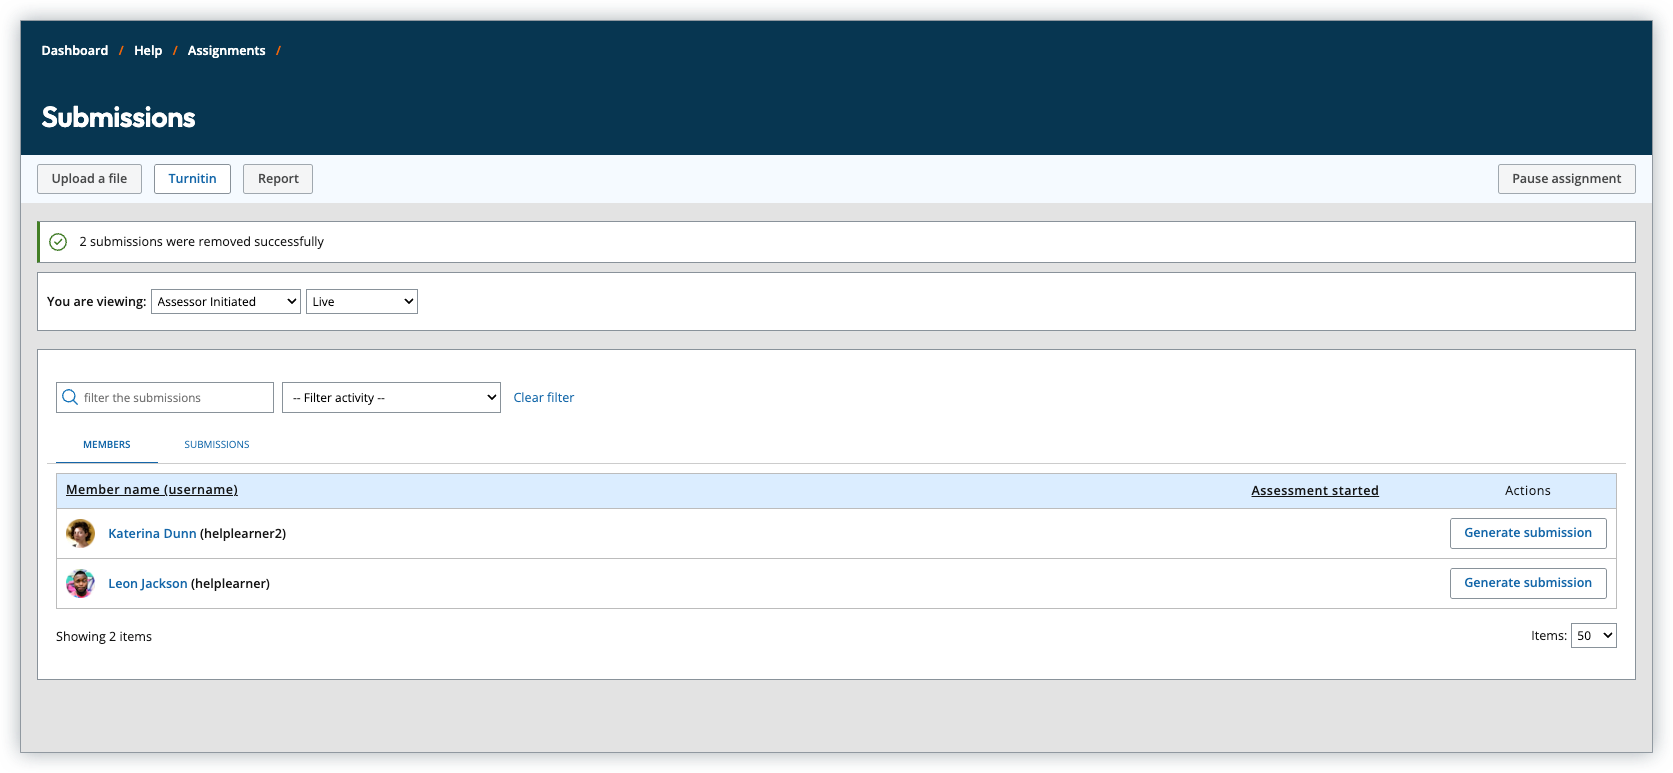Click the 'Showing 2 items' text
The width and height of the screenshot is (1673, 773).
tap(104, 636)
